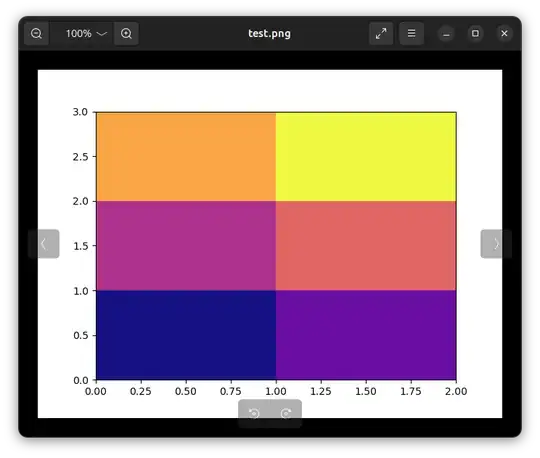Rotate image clockwise

pyautogui.click(x=286, y=413)
